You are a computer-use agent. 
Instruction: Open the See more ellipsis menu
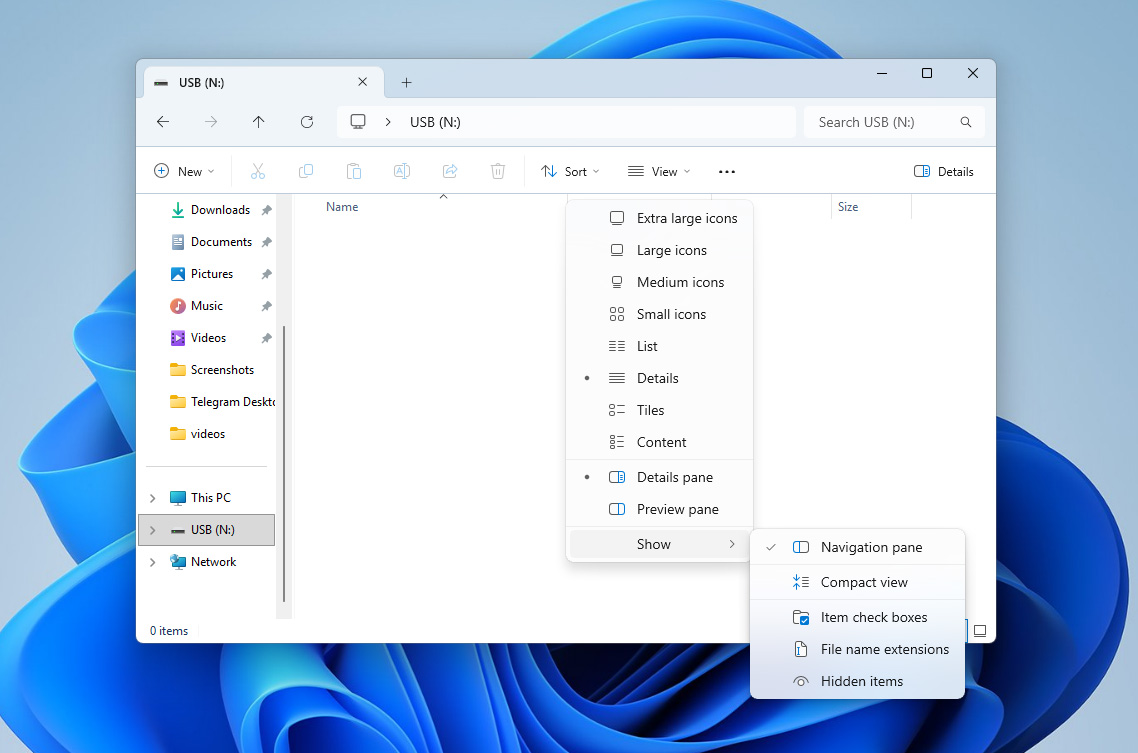tap(726, 170)
